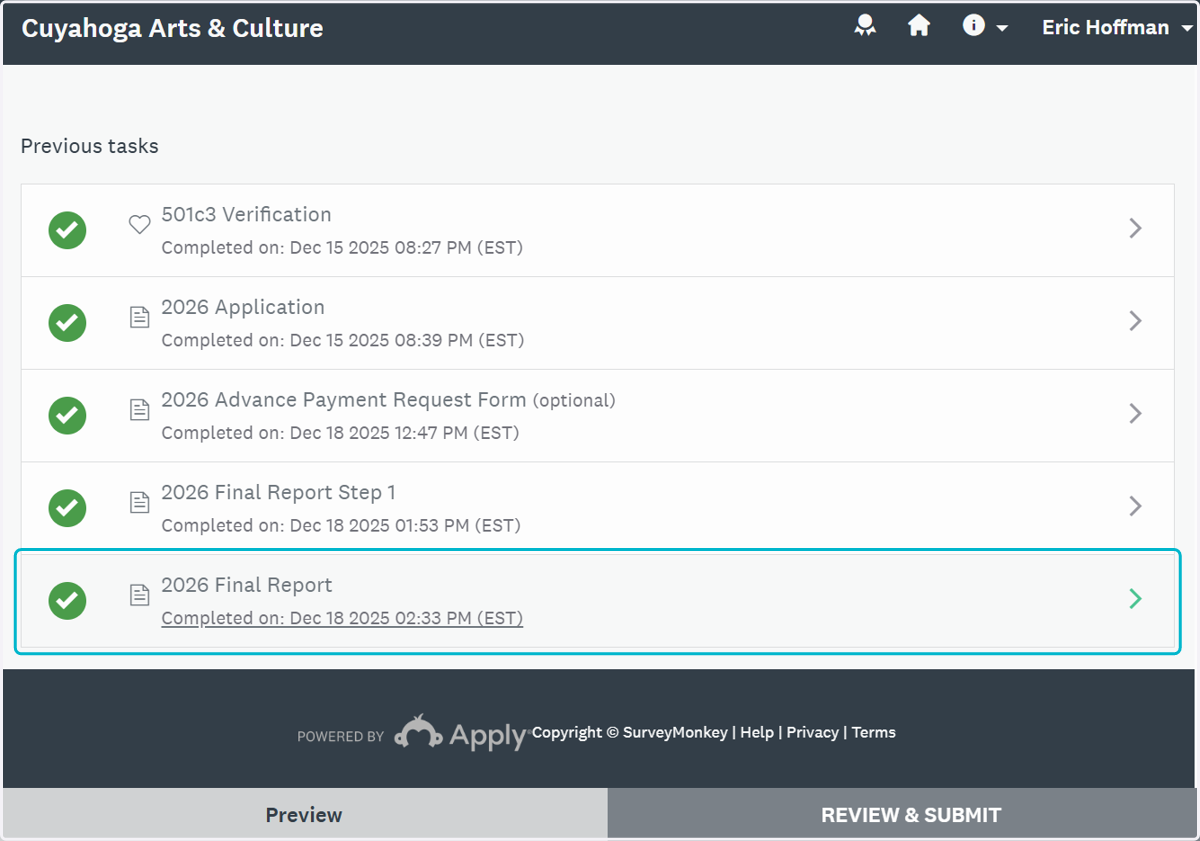
Task: Click green checkmark for Final Report Step 1
Action: click(x=67, y=508)
